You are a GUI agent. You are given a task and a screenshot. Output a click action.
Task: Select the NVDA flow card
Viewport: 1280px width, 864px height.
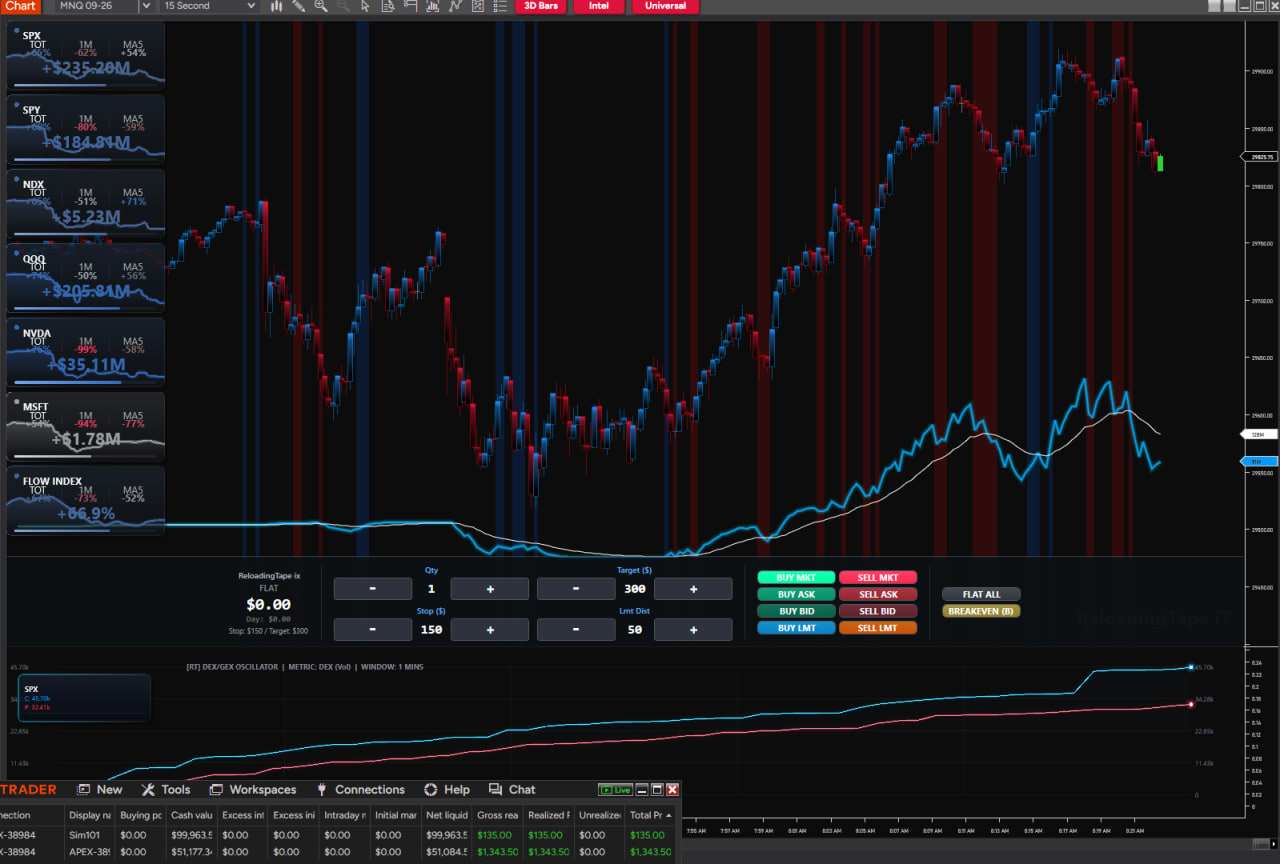pyautogui.click(x=85, y=352)
